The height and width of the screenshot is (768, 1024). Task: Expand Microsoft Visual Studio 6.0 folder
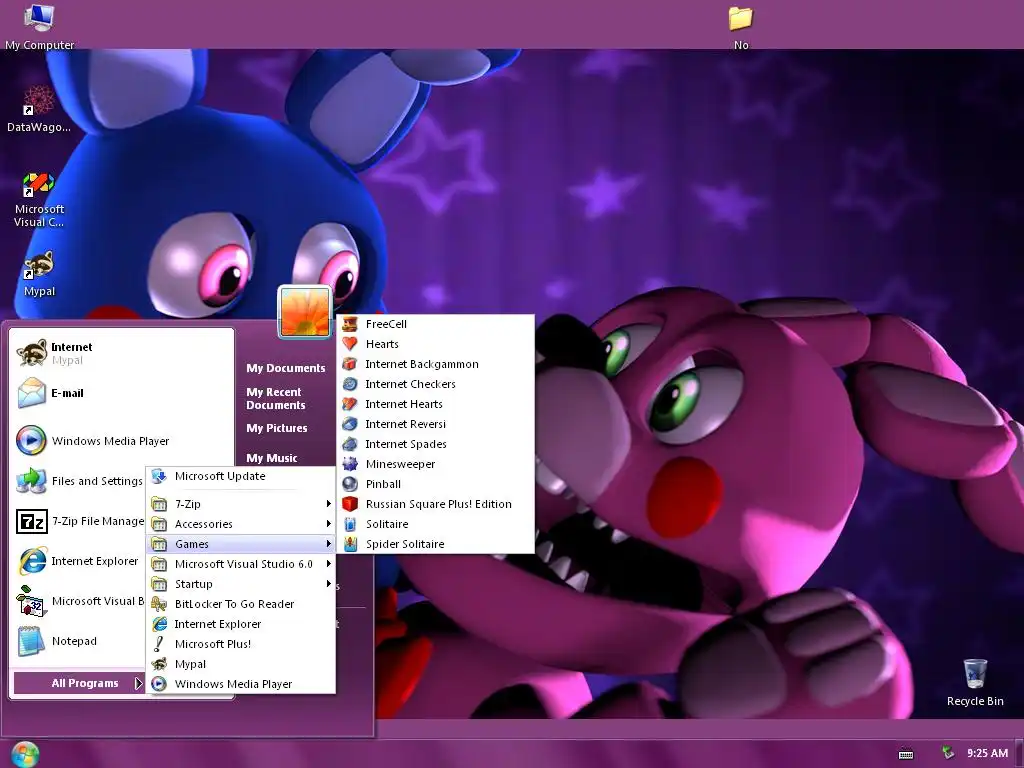pyautogui.click(x=241, y=564)
